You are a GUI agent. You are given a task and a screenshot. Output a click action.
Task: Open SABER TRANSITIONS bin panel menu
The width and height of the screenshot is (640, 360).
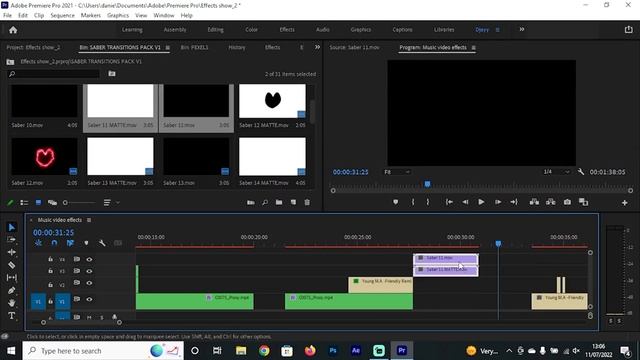(x=167, y=48)
